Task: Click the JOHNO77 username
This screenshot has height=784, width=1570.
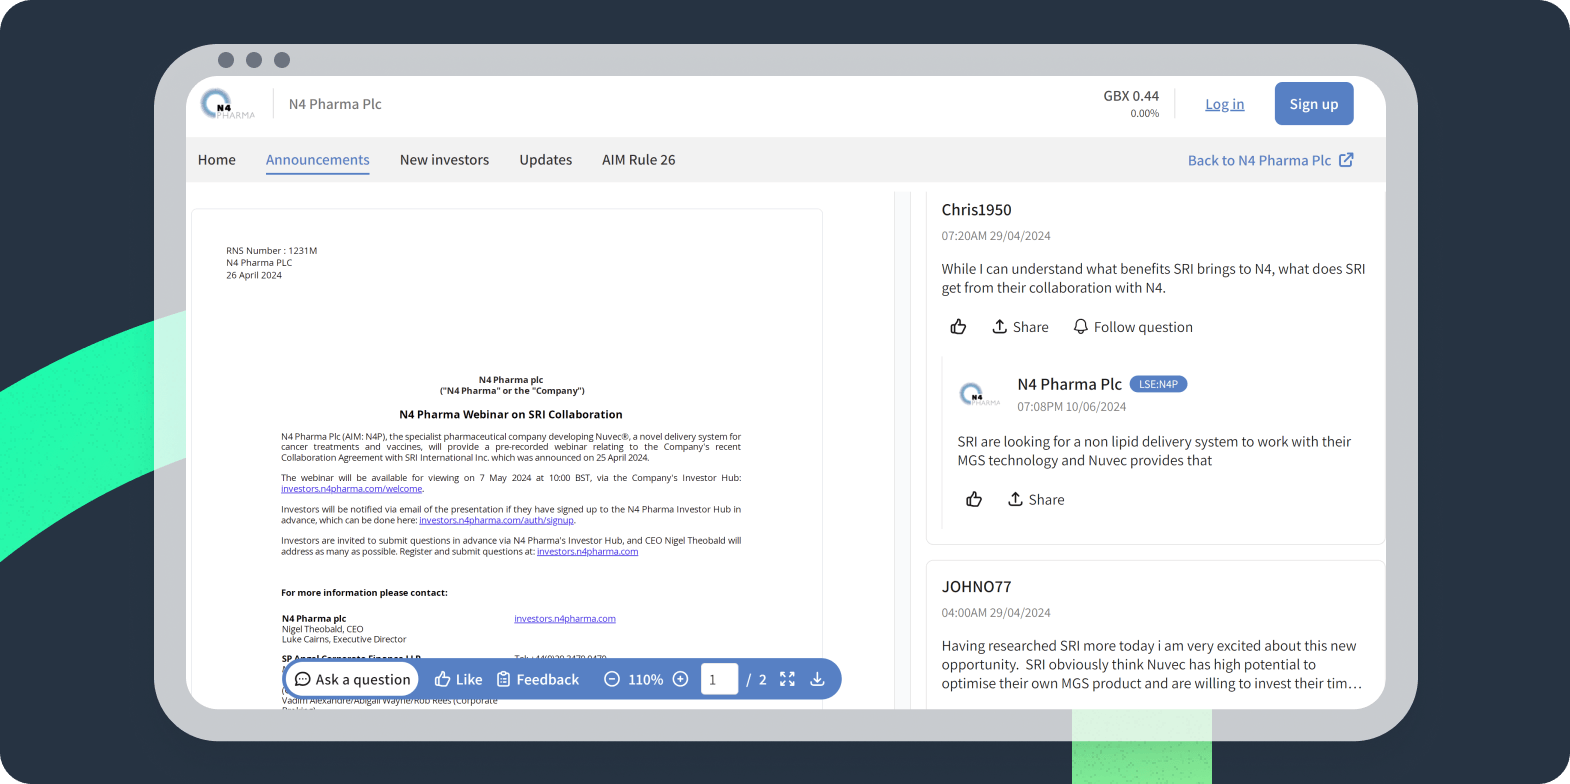Action: point(977,587)
